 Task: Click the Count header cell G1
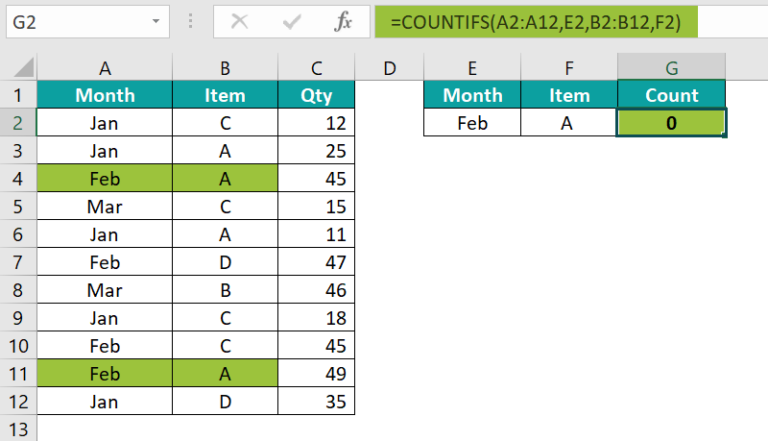tap(672, 95)
